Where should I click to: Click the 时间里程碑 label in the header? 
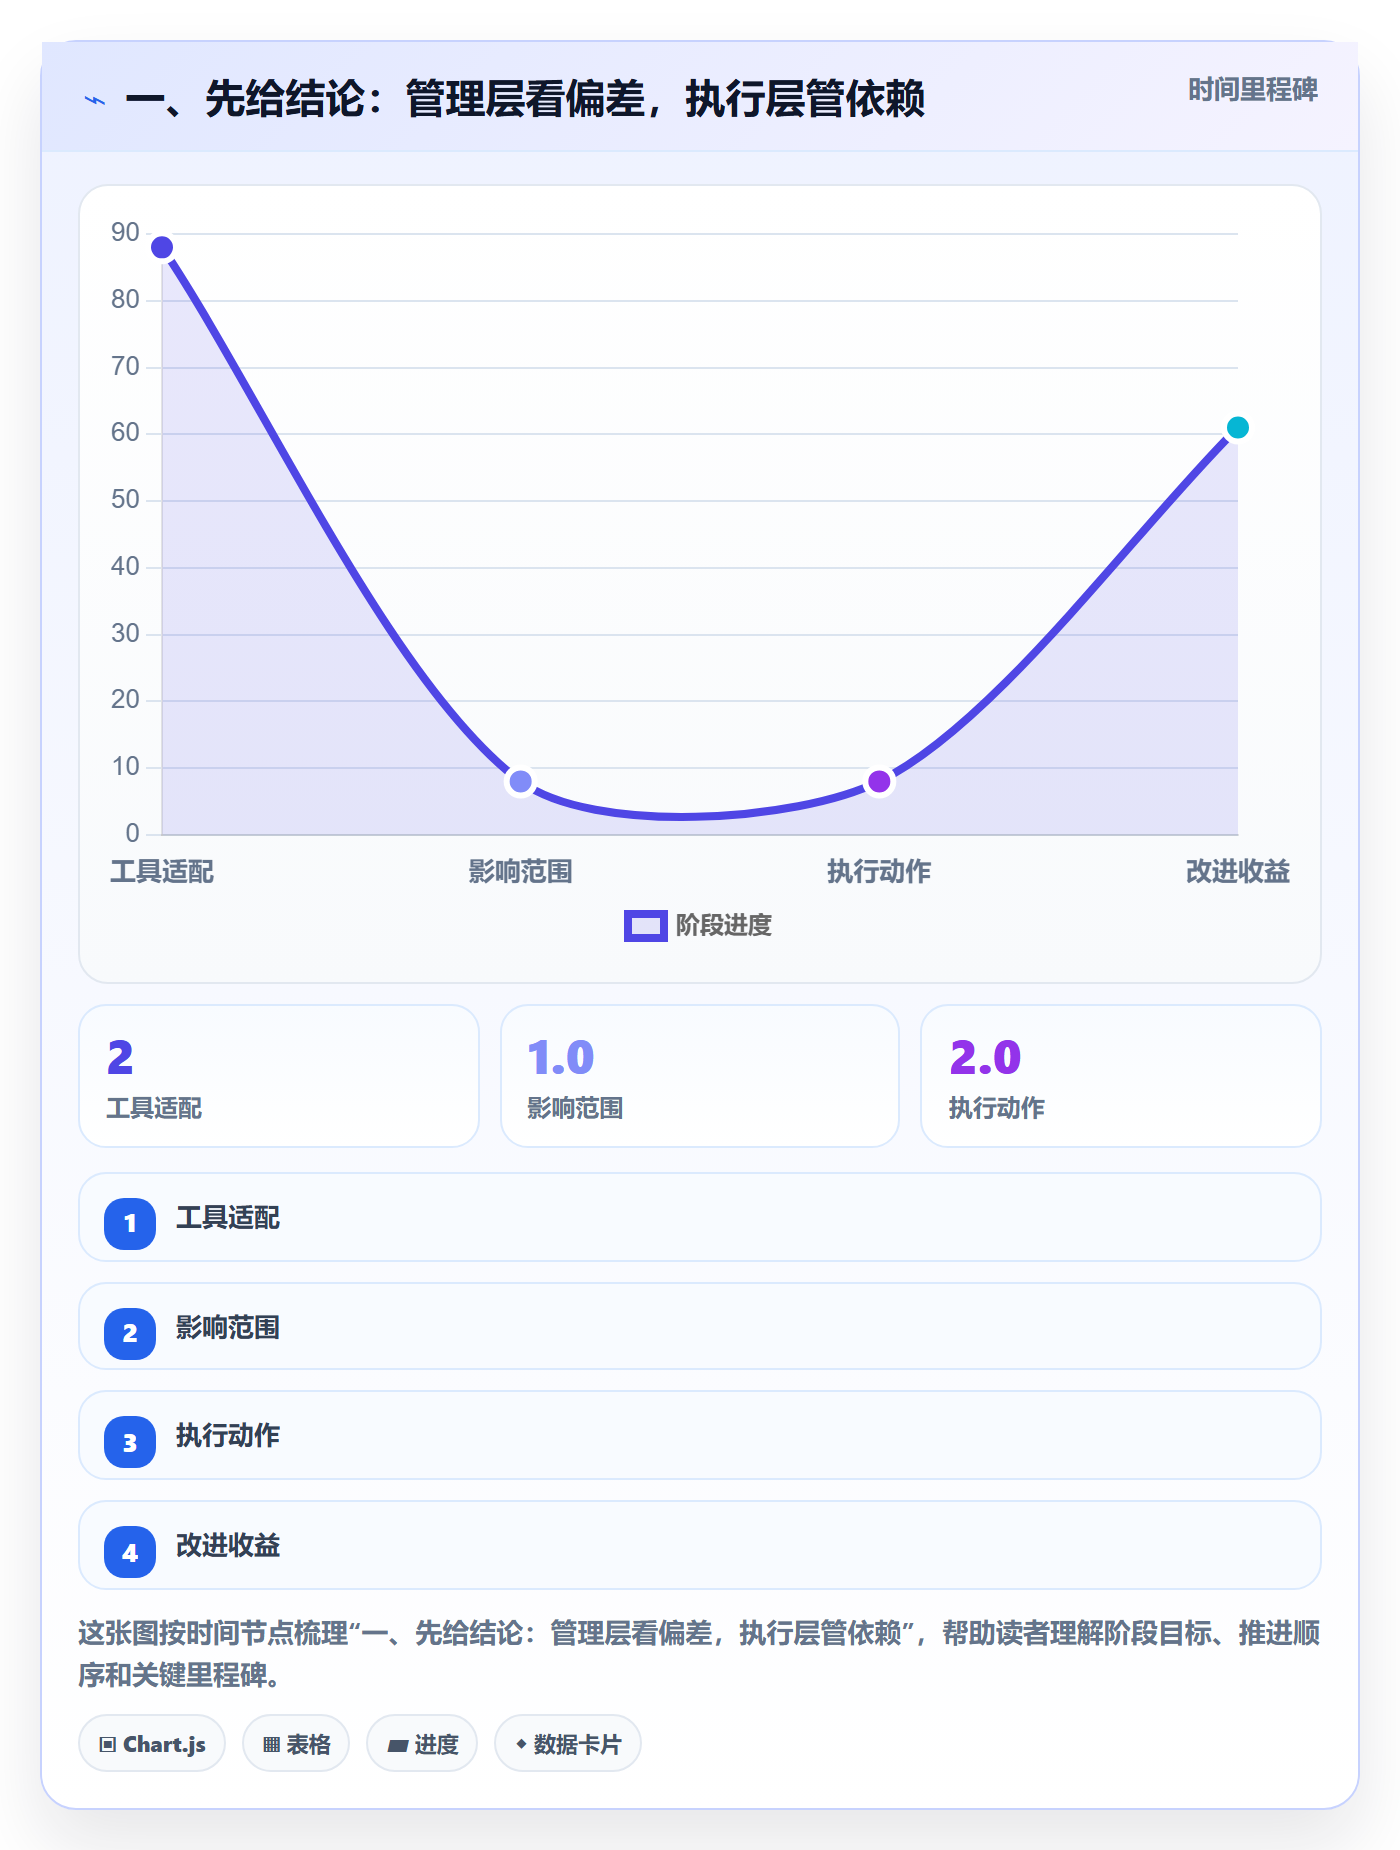(x=1253, y=90)
